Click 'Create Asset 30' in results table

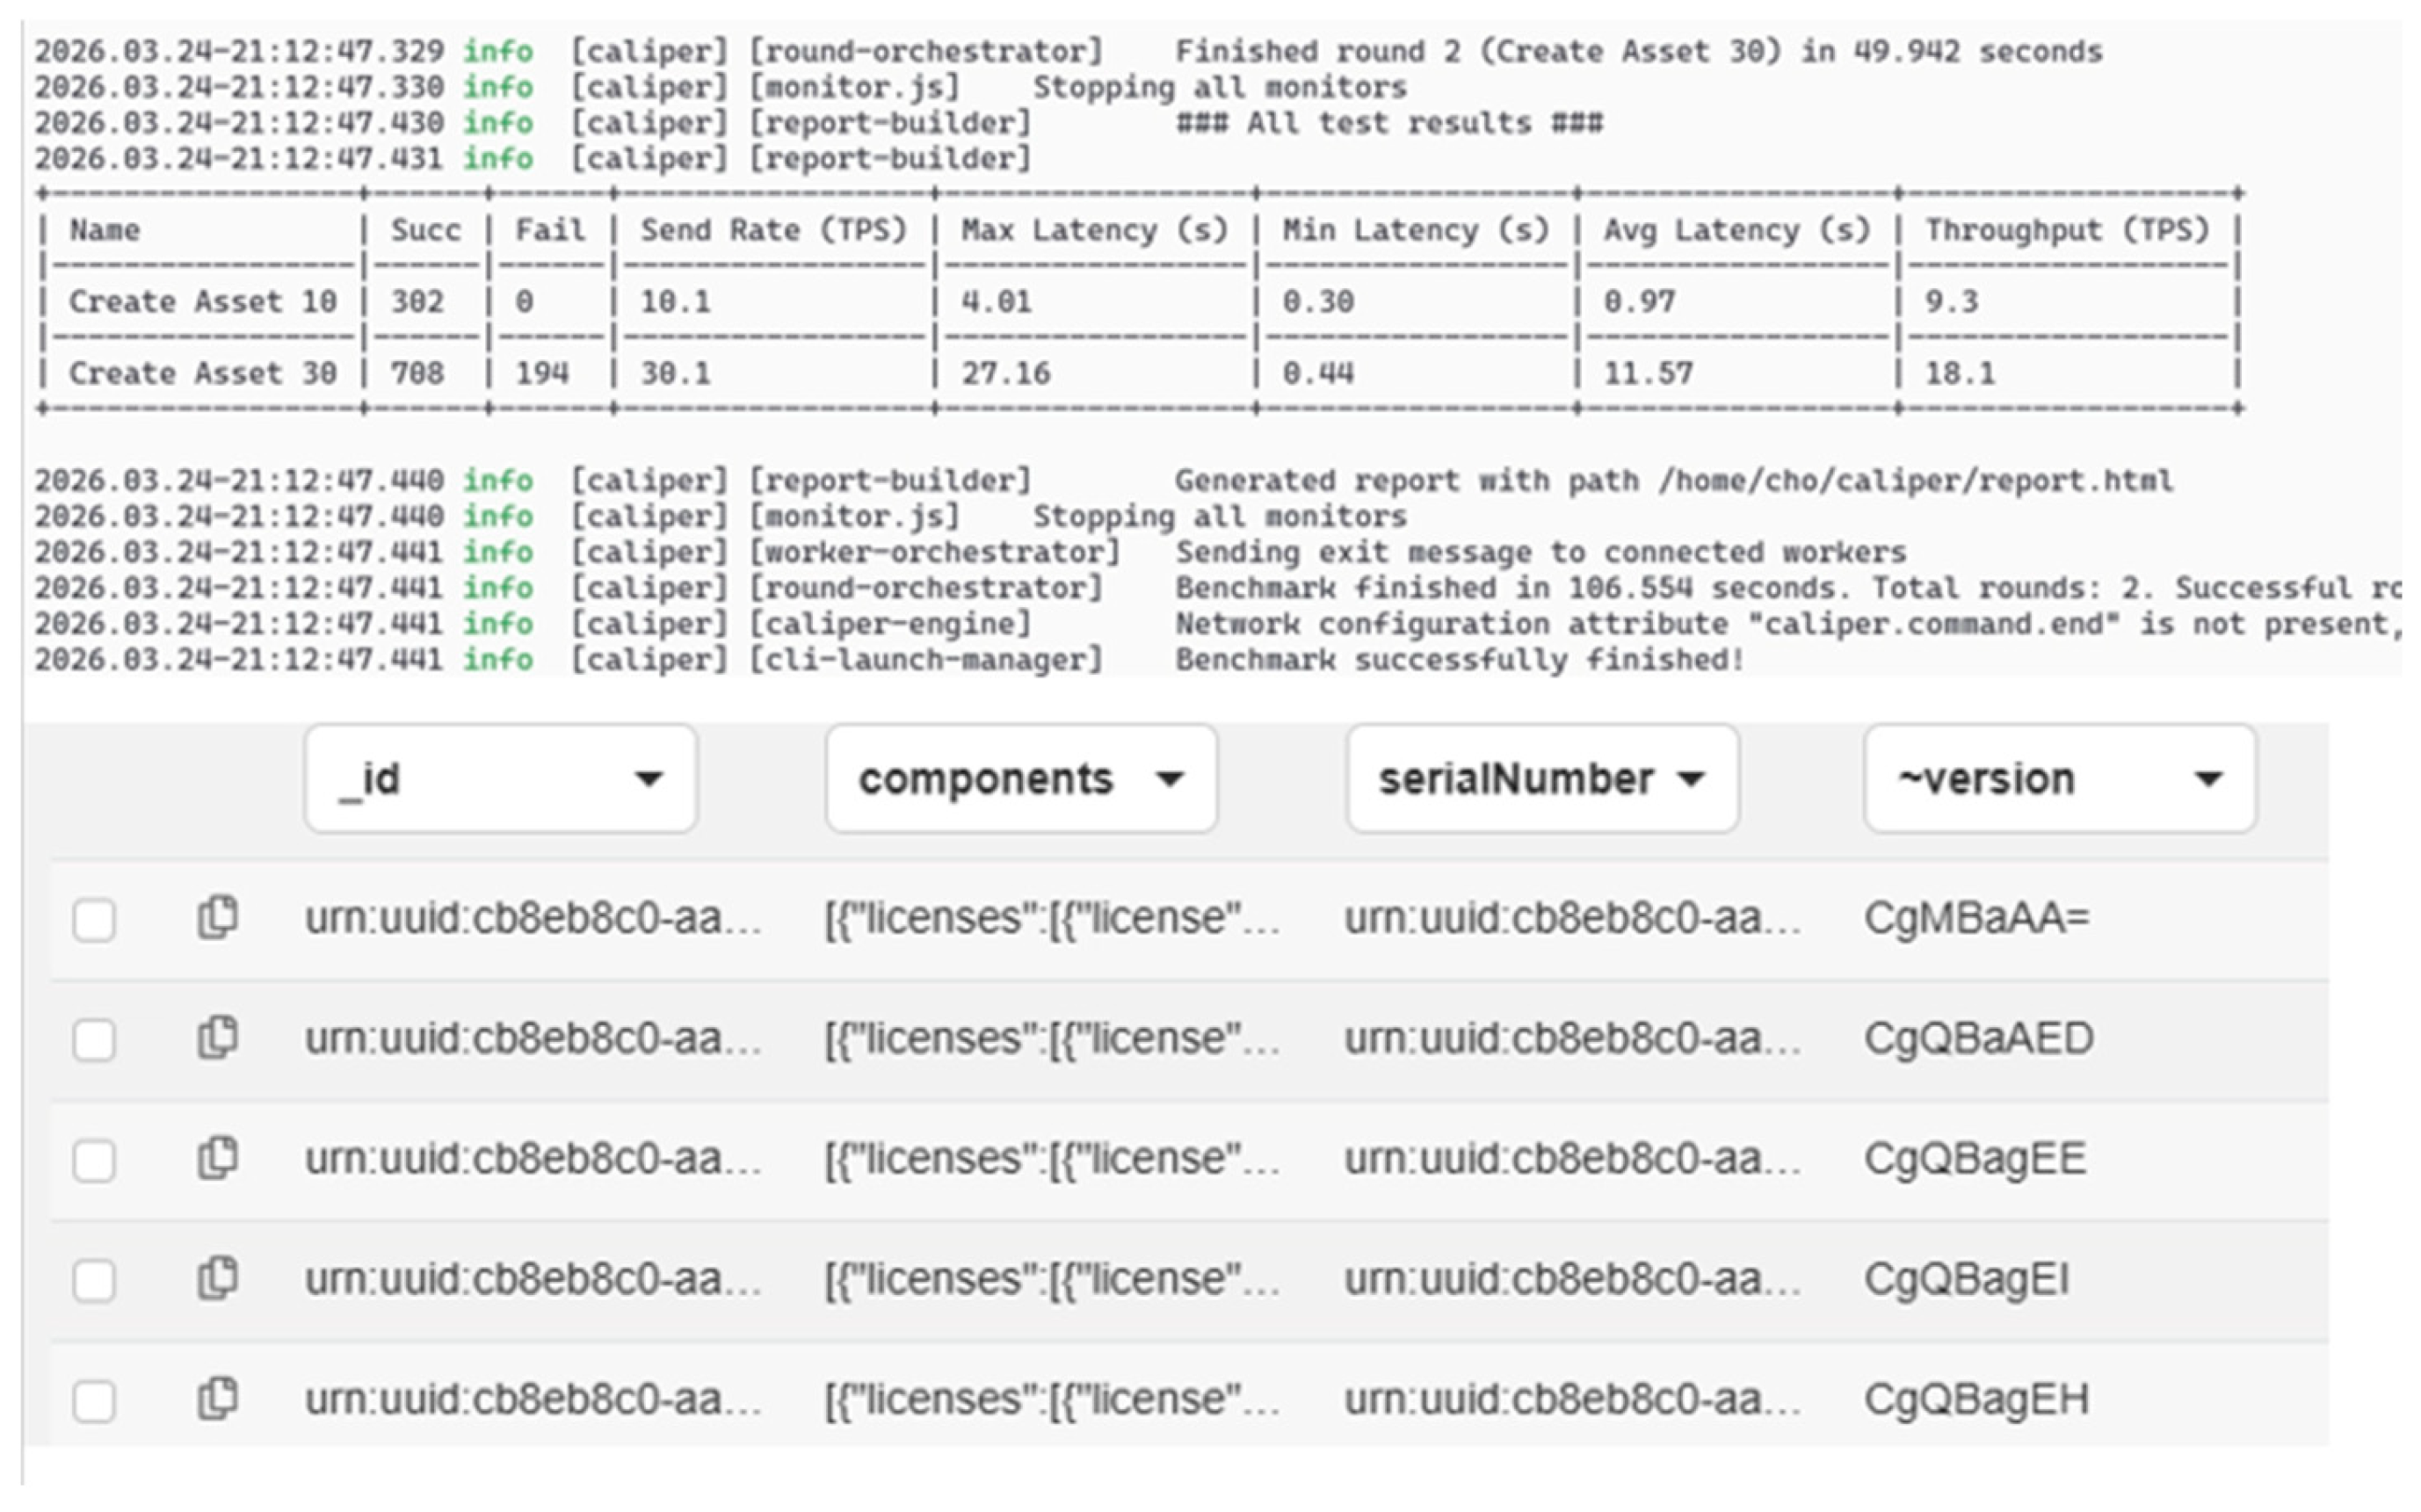click(203, 373)
